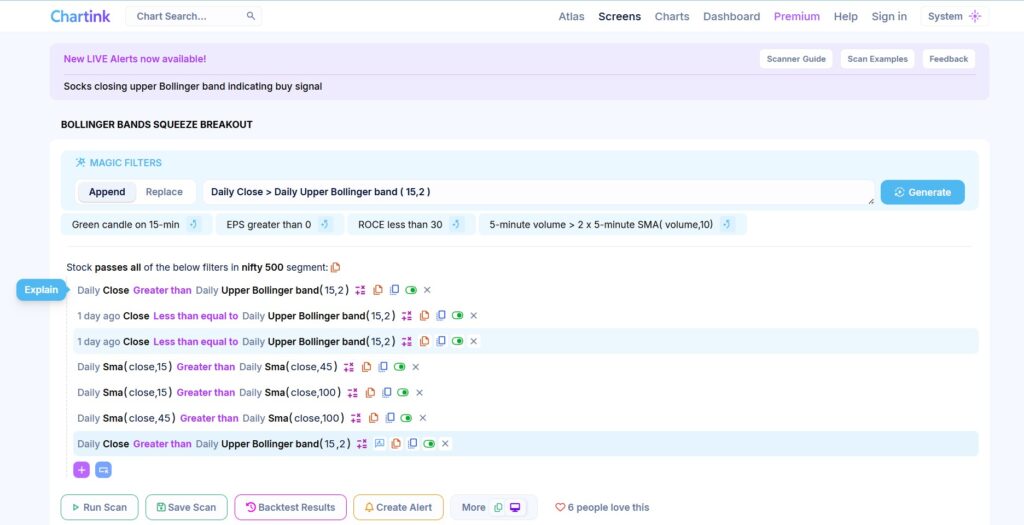Click the system theme icon in top bar
This screenshot has width=1024, height=525.
975,17
